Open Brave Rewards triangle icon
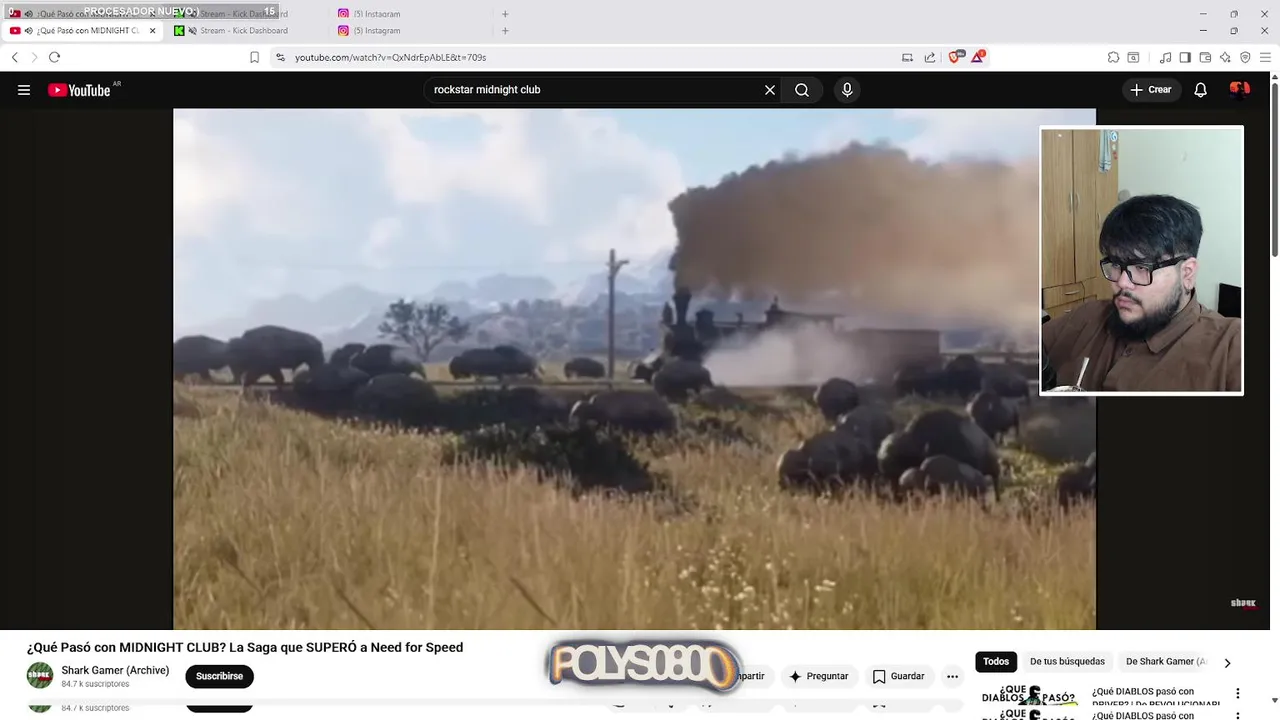The image size is (1280, 720). tap(978, 57)
